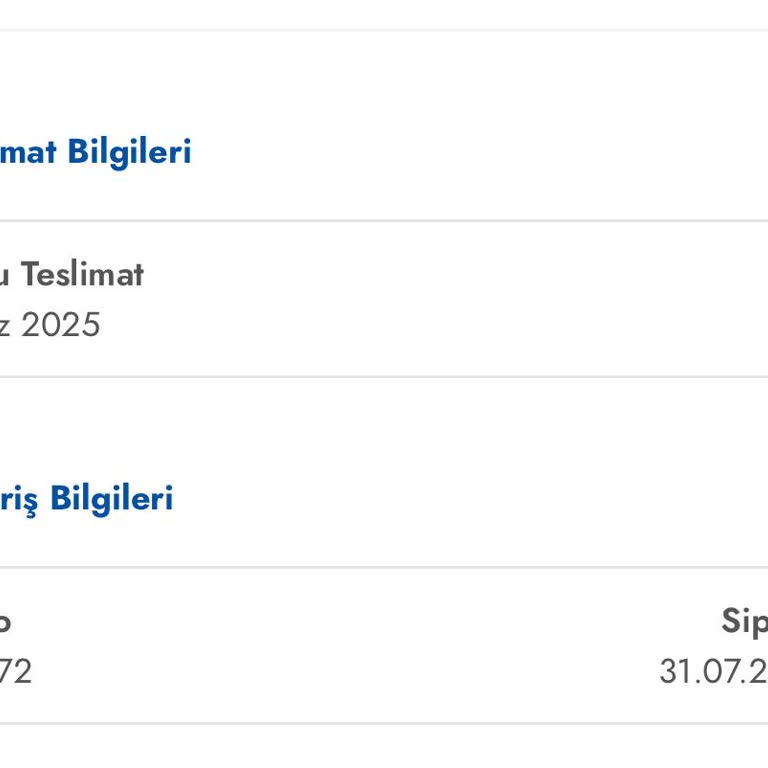Viewport: 768px width, 768px height.
Task: Click the order date starting 31.07
Action: pos(712,671)
